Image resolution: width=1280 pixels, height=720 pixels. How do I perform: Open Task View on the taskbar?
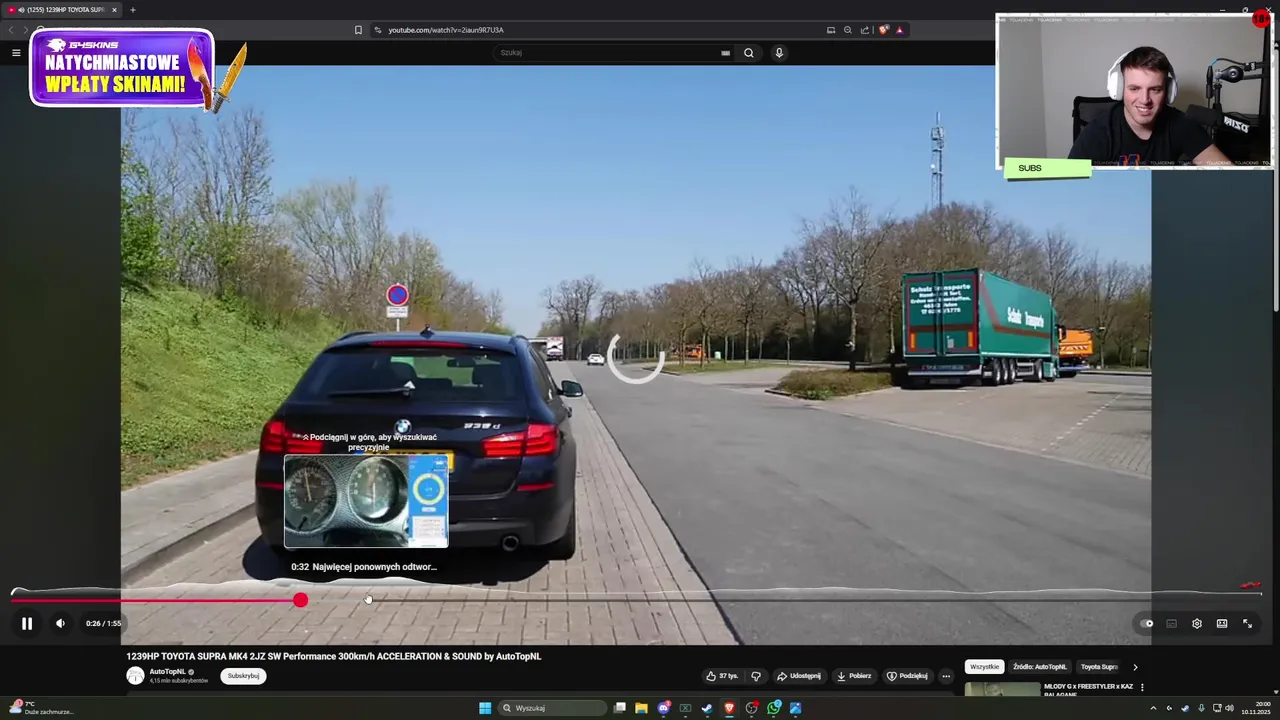pyautogui.click(x=620, y=708)
